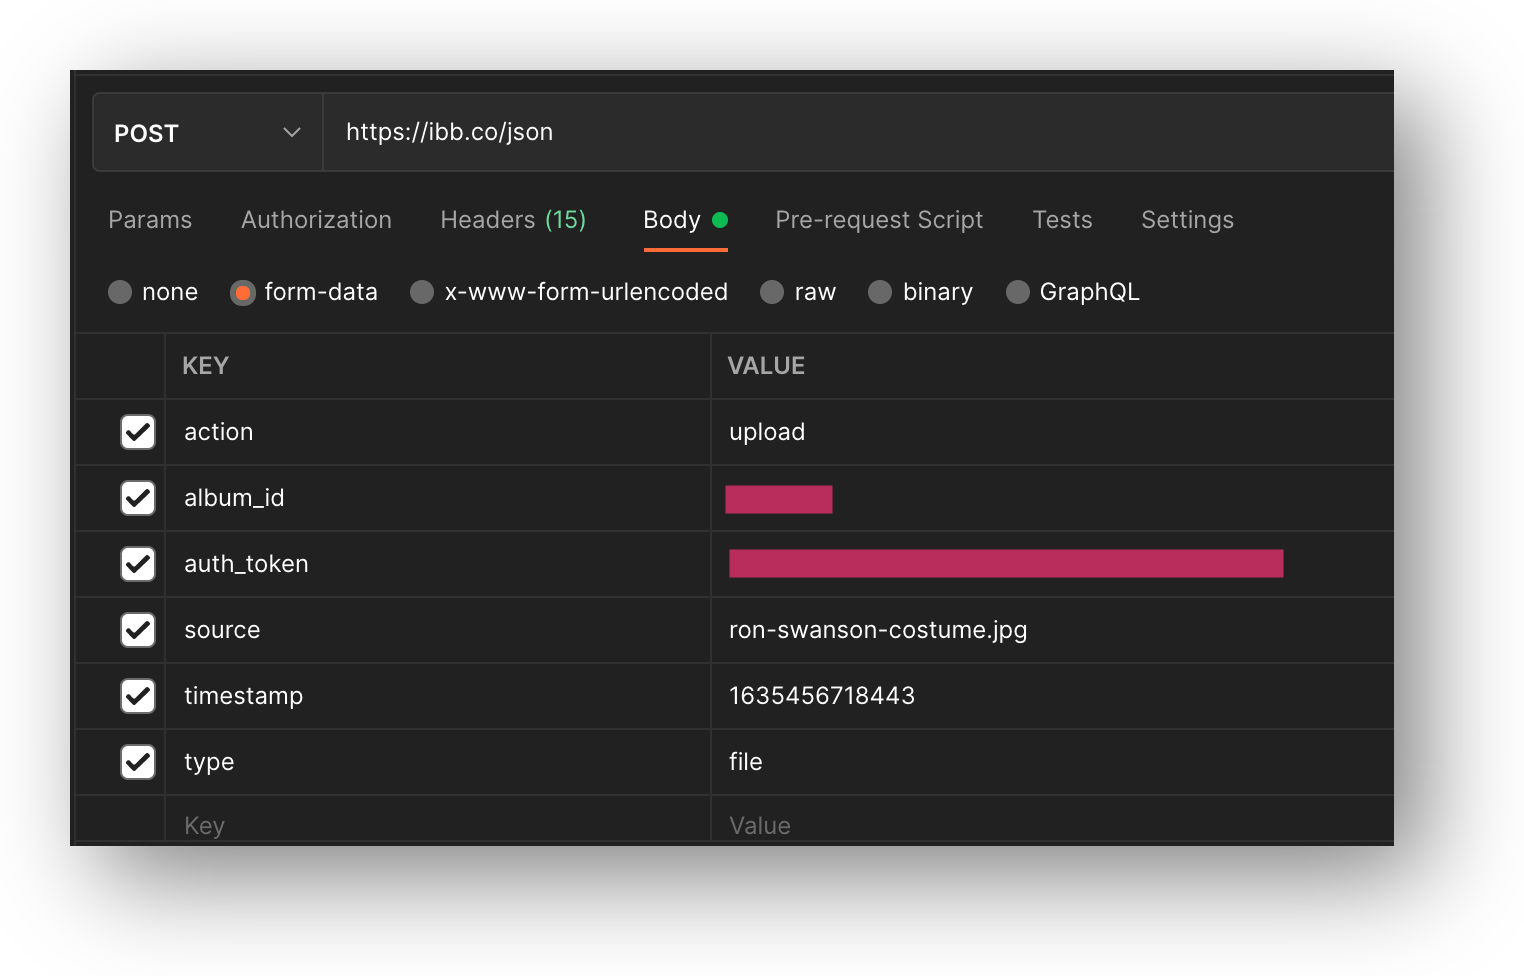Toggle the timestamp row checkbox
Screen dimensions: 1524x976
138,696
